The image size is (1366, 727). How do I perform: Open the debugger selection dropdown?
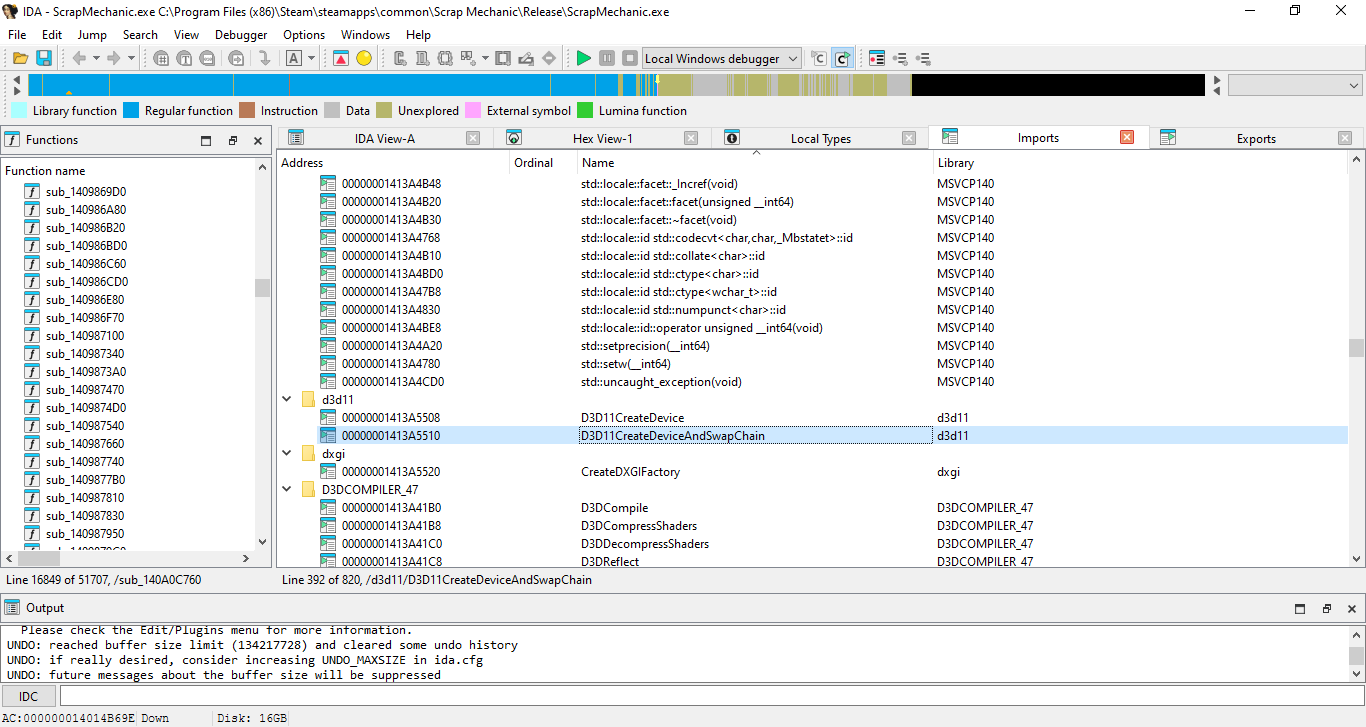pyautogui.click(x=722, y=59)
